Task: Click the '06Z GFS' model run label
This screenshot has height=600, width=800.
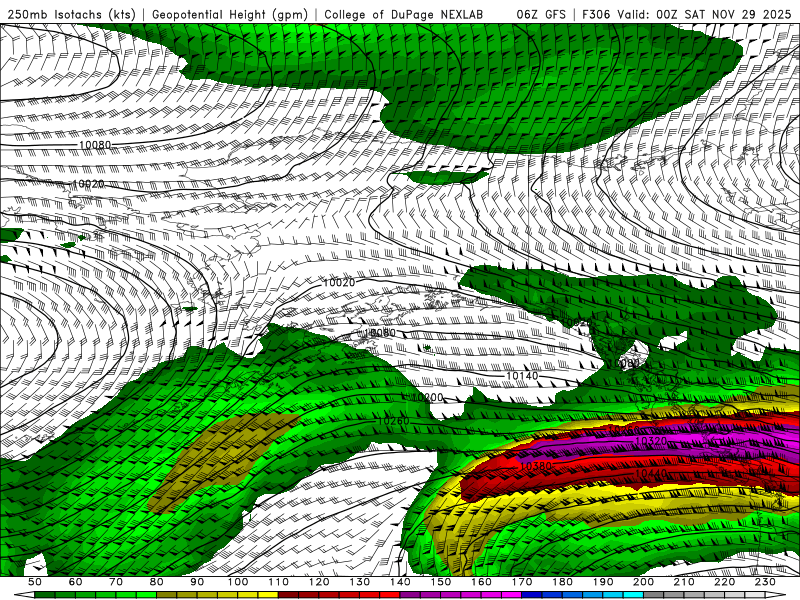Action: point(541,15)
